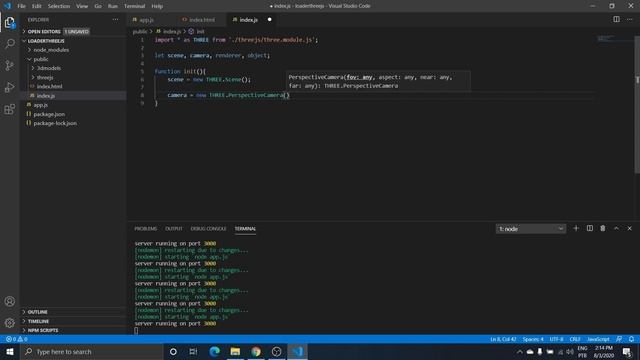Switch to the index.html editor tab
Screen dimensions: 640x360
tap(202, 20)
